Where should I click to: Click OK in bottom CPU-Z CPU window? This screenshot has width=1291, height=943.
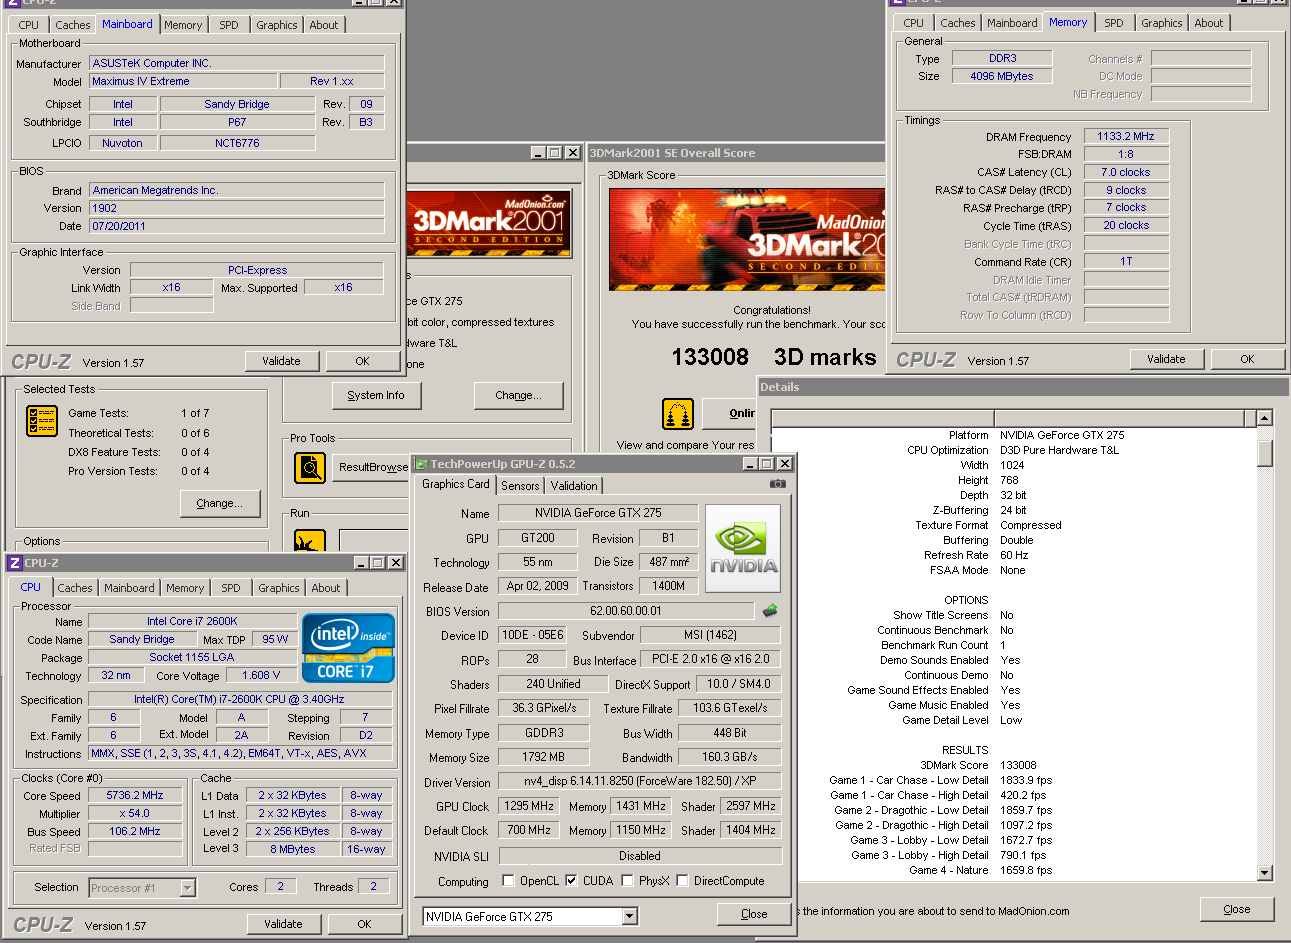point(364,924)
